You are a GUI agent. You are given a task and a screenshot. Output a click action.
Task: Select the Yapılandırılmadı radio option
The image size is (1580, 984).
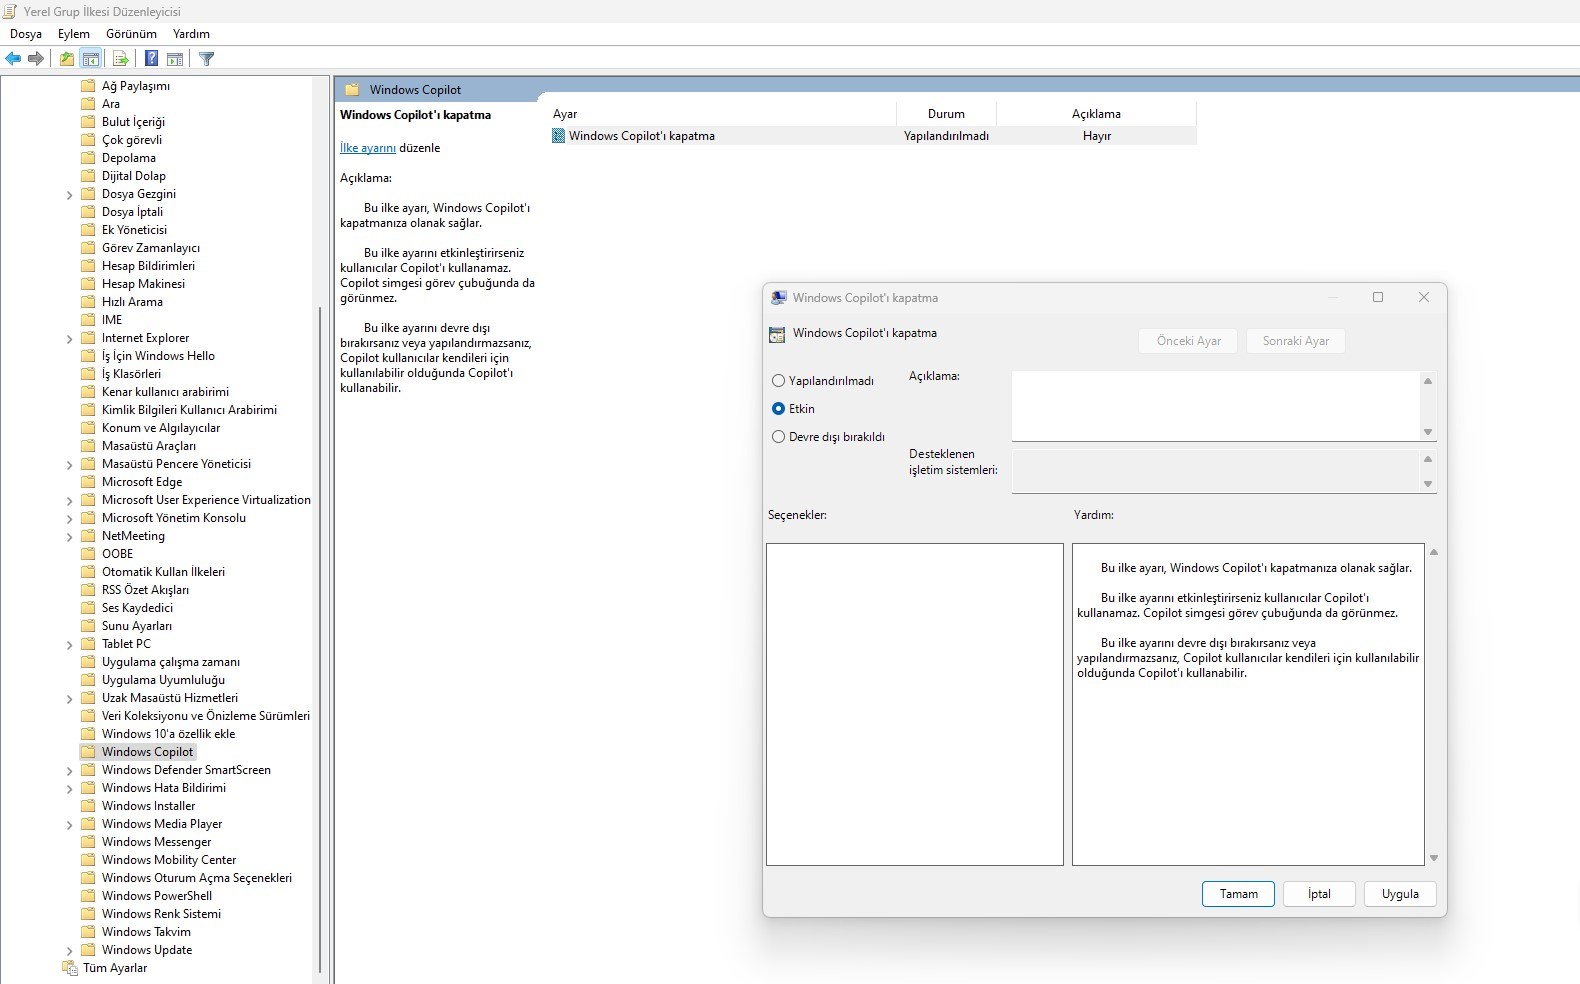point(778,381)
